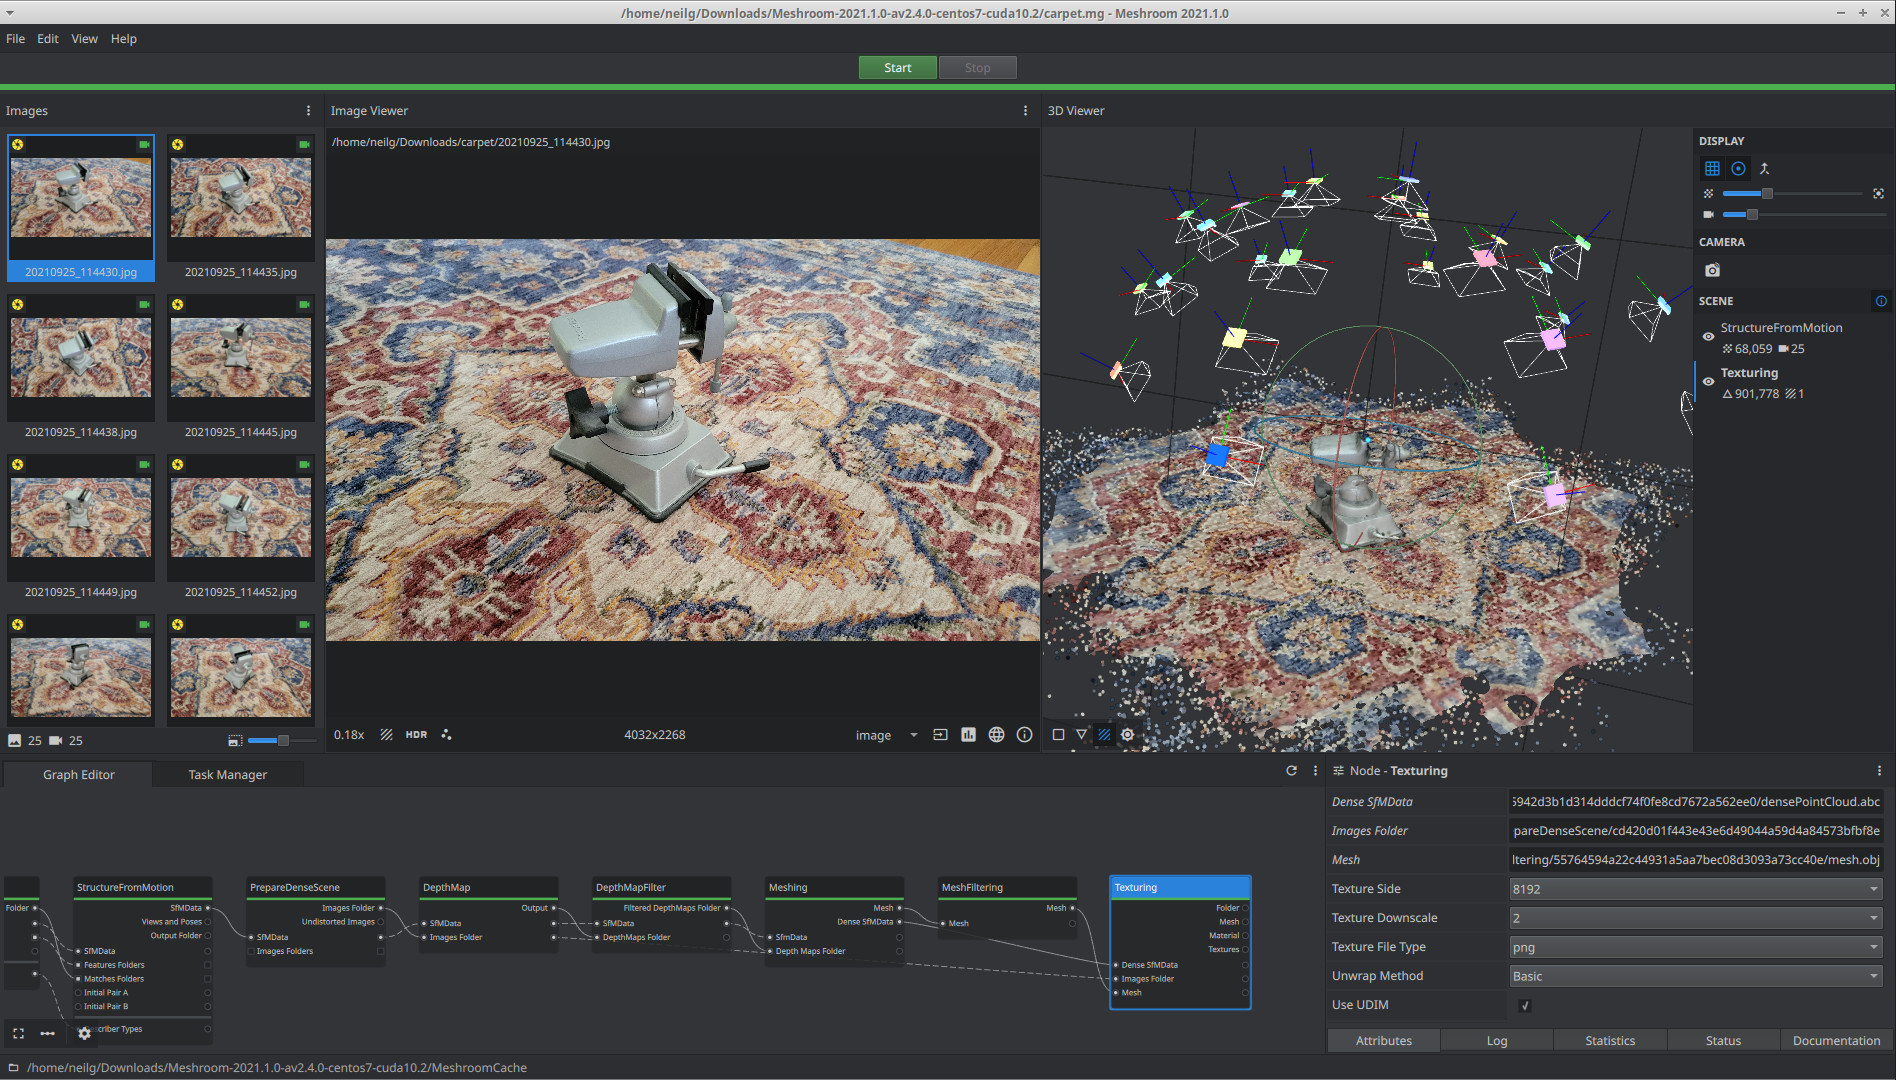Screen dimensions: 1896x1080
Task: Toggle HDR mode in Image Viewer
Action: [x=416, y=735]
